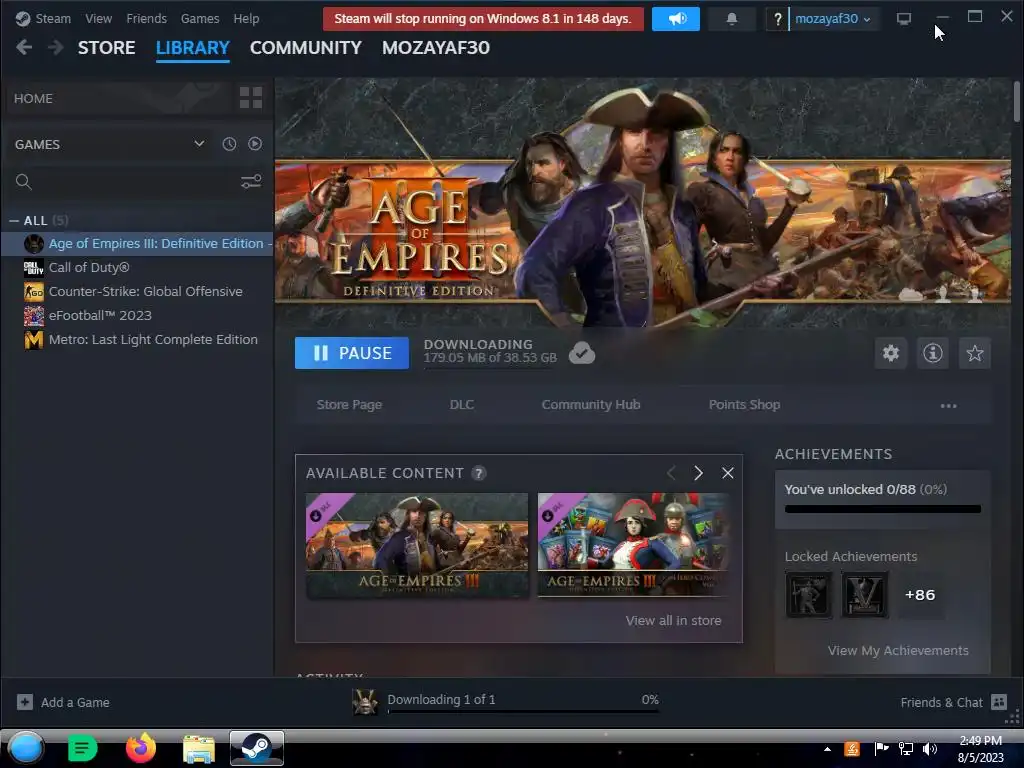Click HOME in the sidebar
Viewport: 1024px width, 768px height.
point(33,99)
